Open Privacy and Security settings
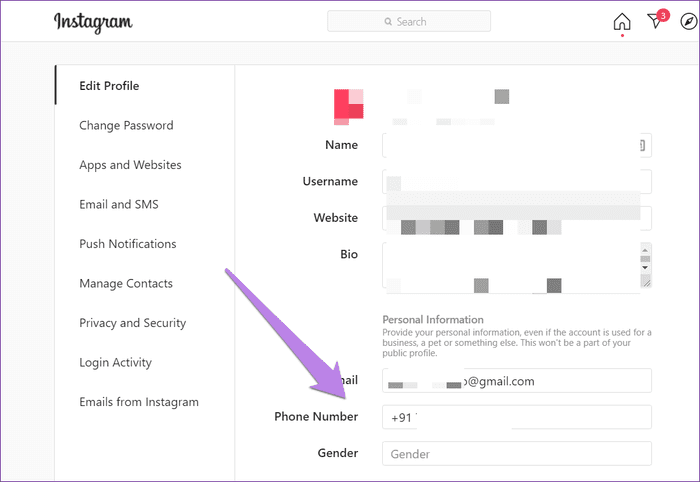Viewport: 700px width, 482px height. point(133,323)
